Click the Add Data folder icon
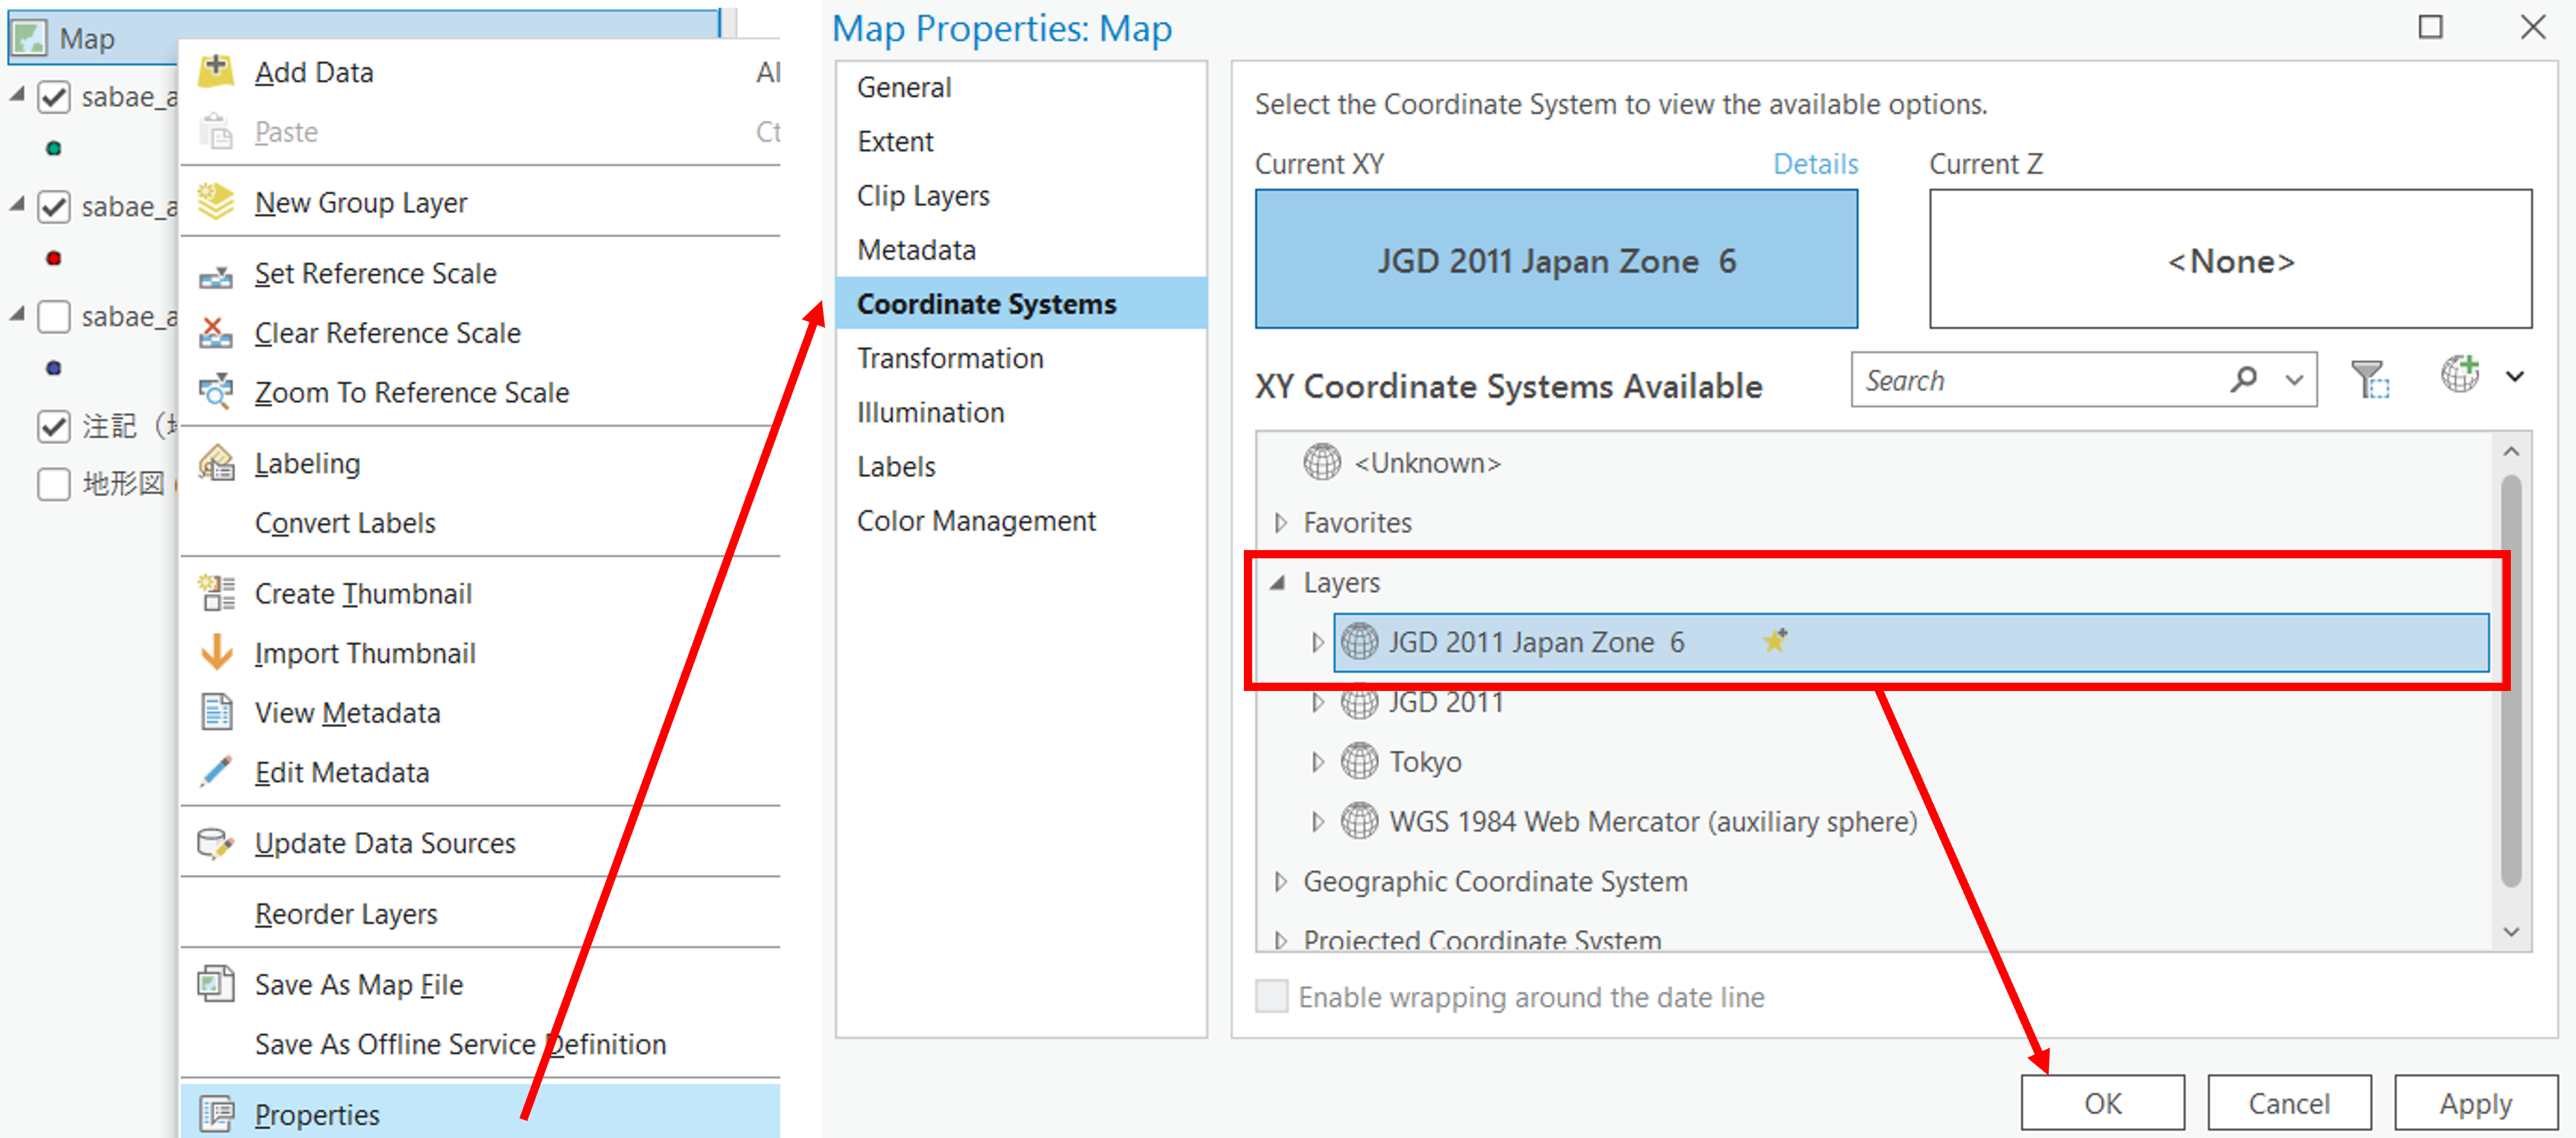2576x1138 pixels. point(215,71)
